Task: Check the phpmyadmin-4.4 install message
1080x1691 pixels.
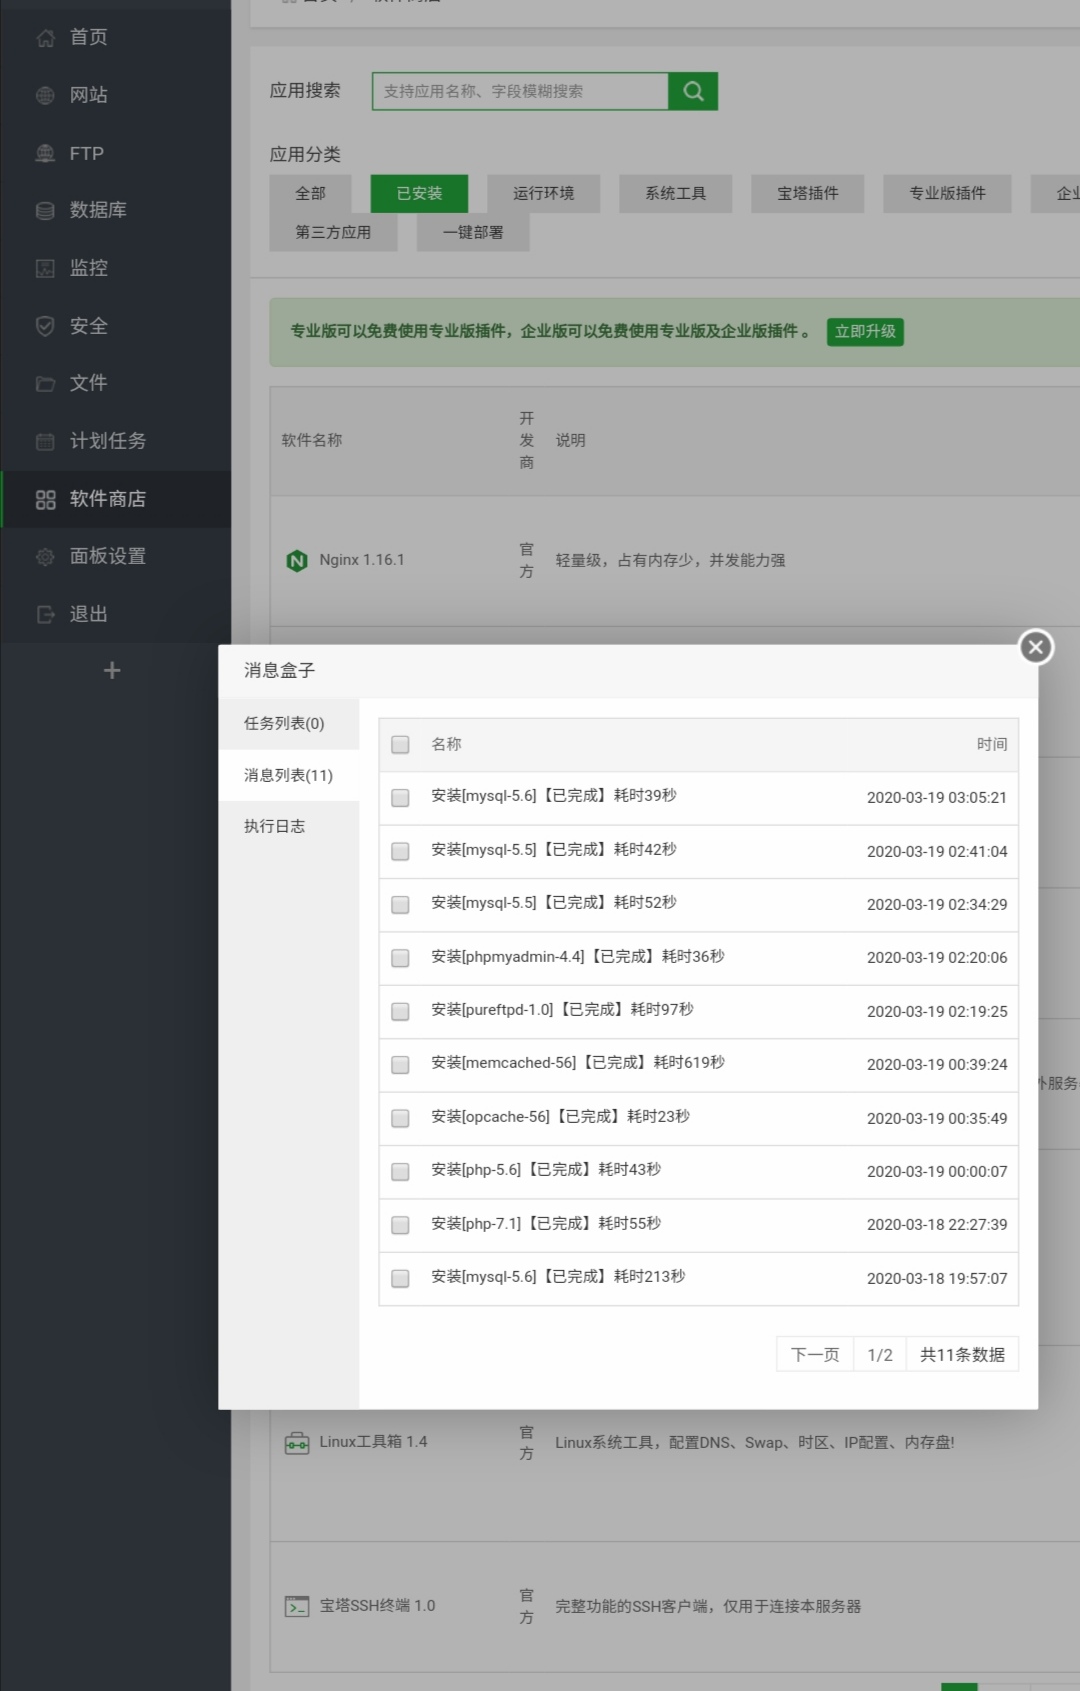Action: coord(400,958)
